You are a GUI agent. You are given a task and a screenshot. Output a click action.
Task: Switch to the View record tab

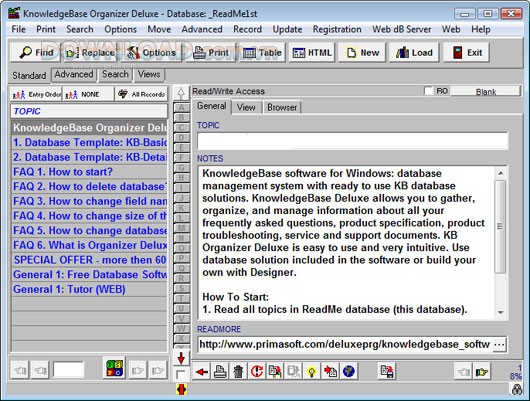coord(246,107)
